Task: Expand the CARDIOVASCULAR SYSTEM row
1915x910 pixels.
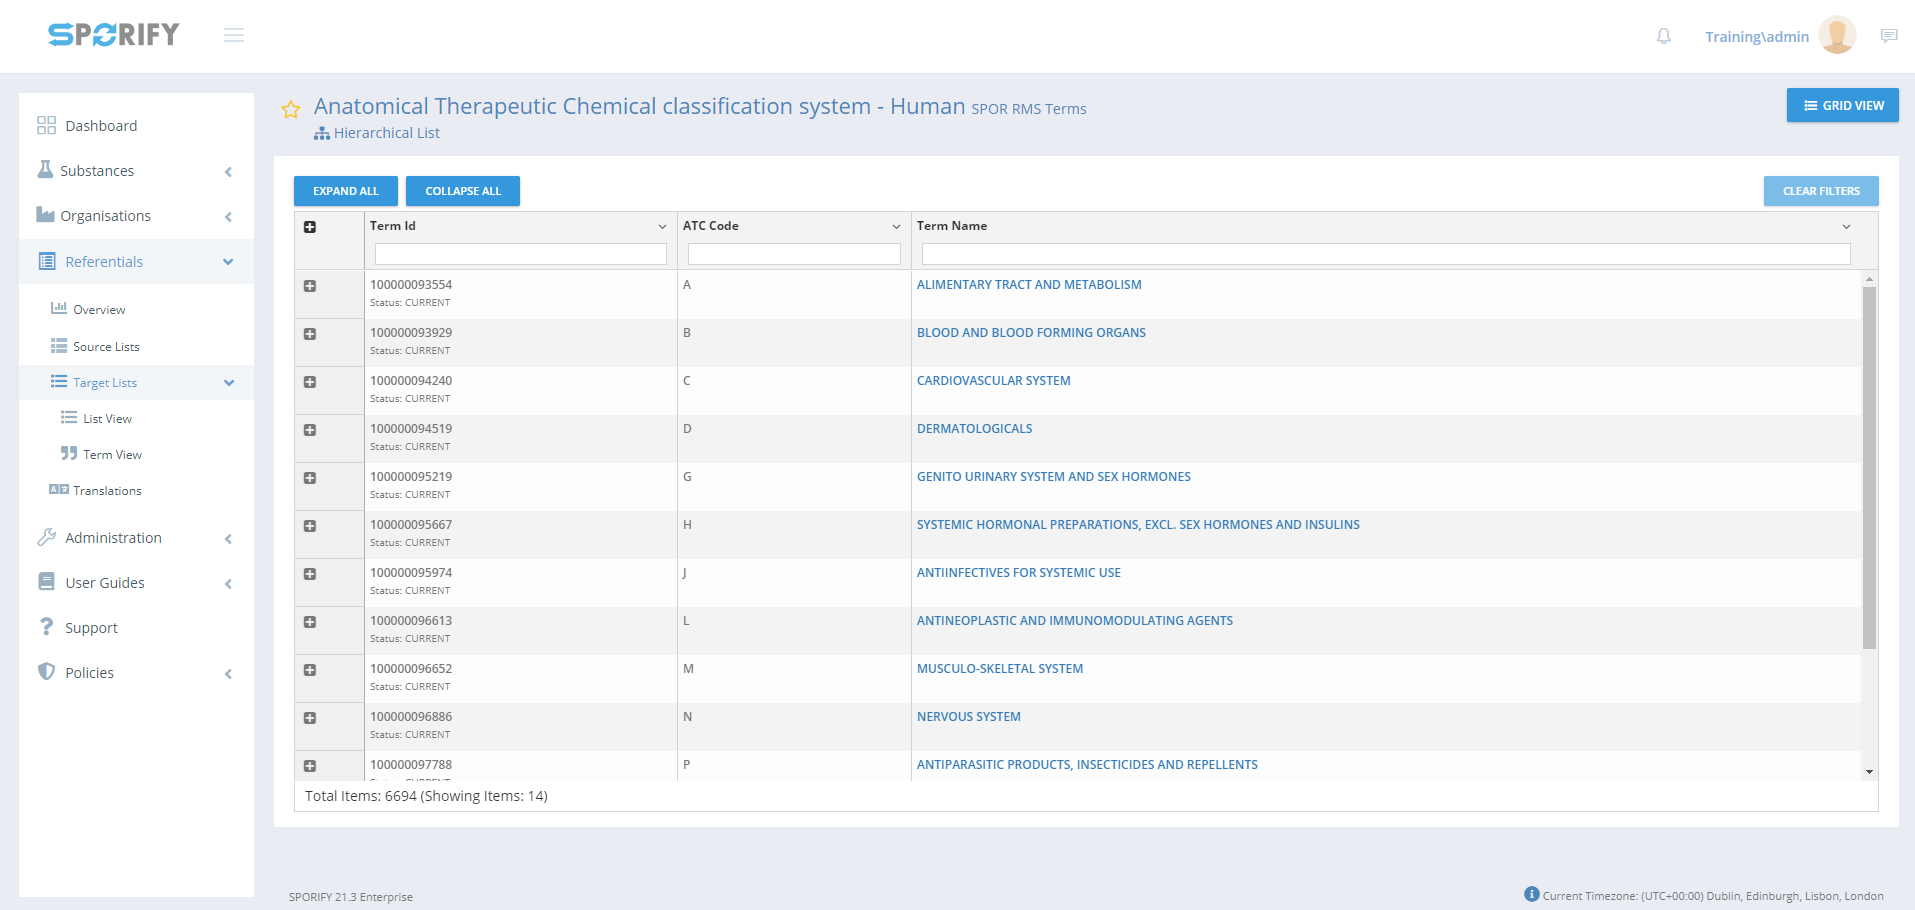Action: coord(310,382)
